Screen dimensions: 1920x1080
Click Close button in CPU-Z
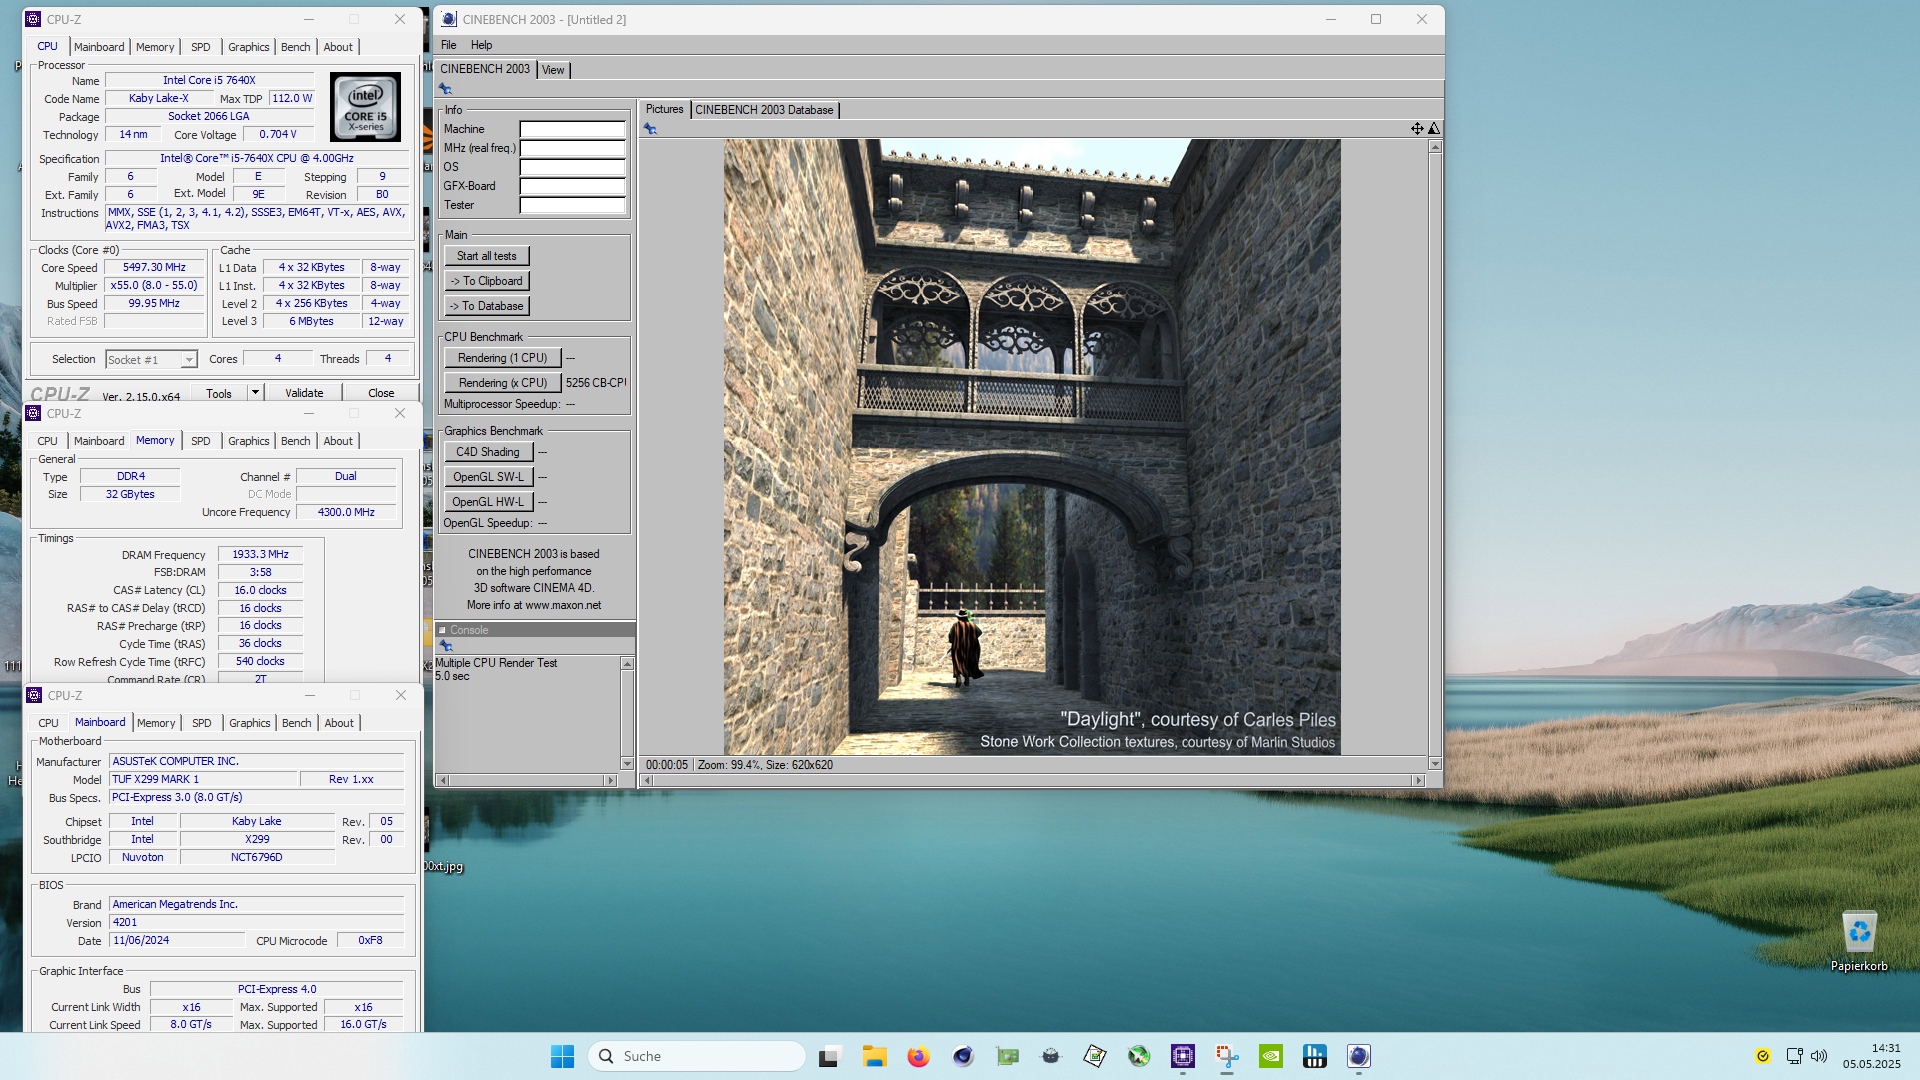381,393
